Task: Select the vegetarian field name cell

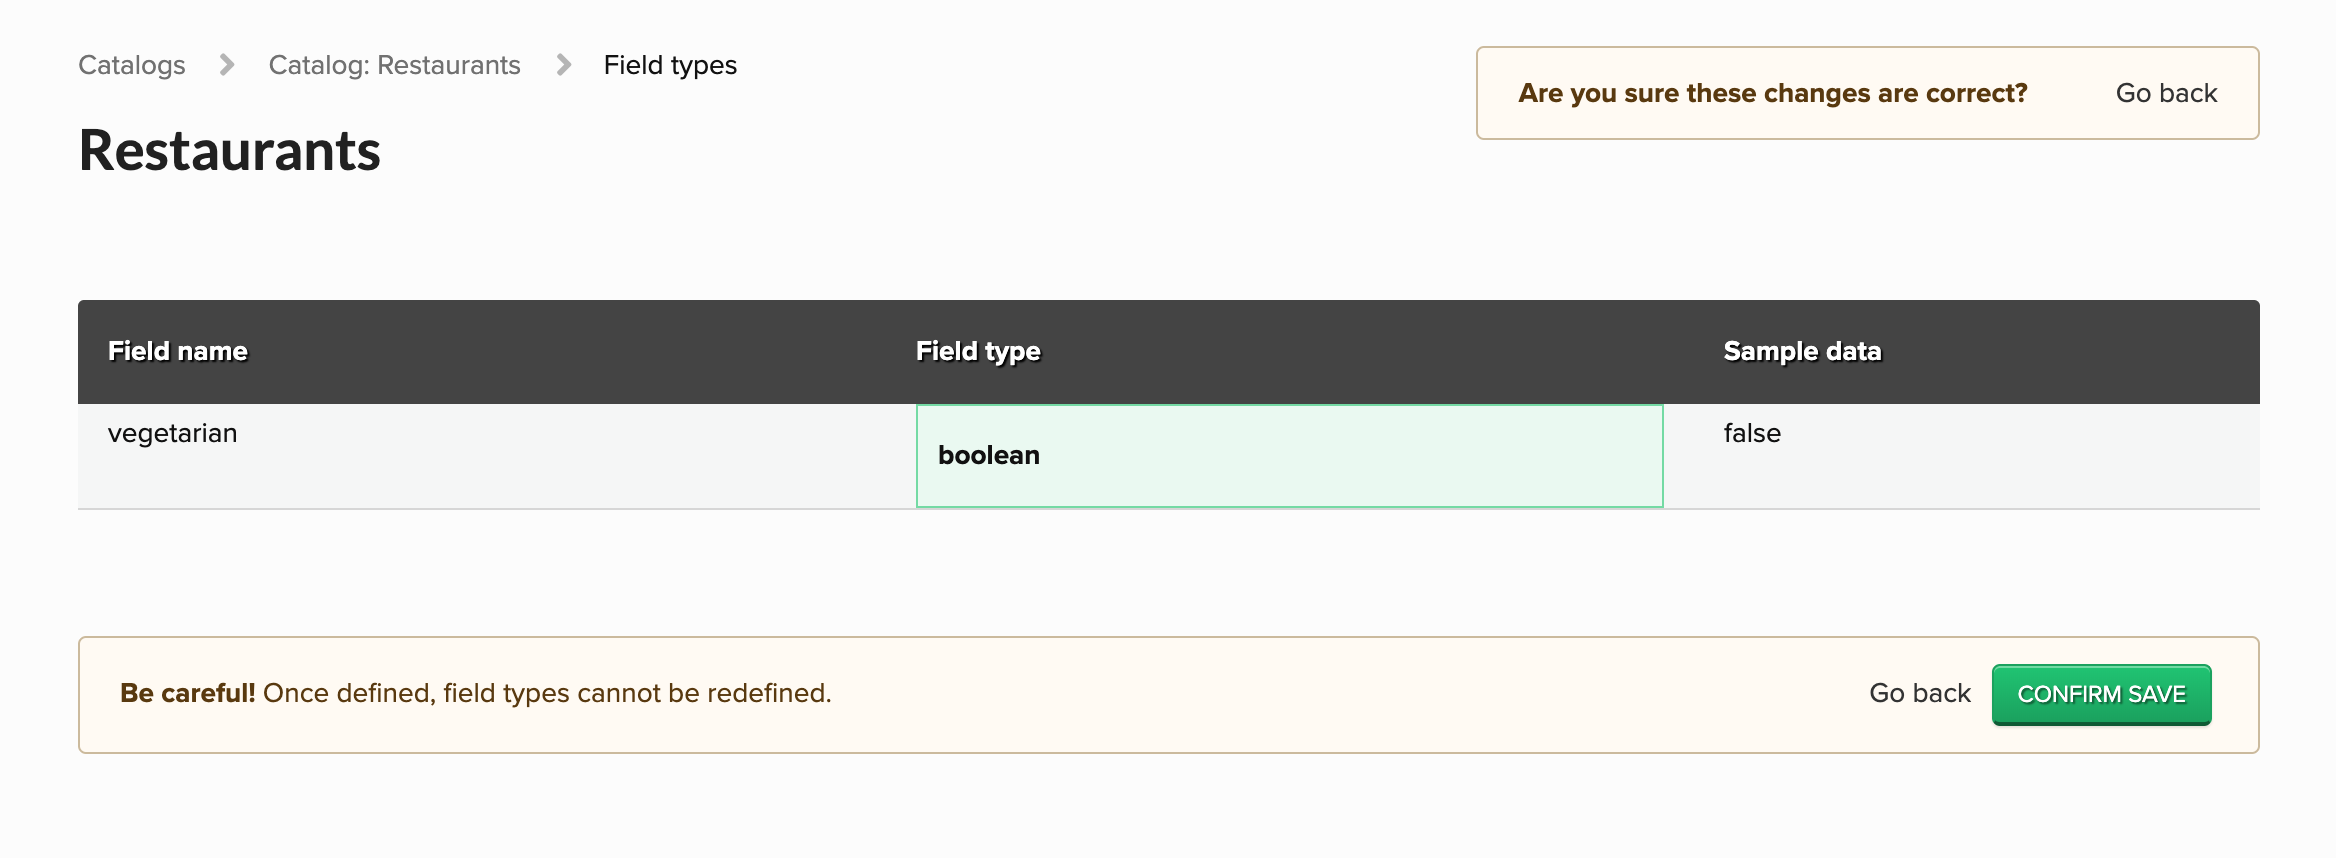Action: pos(172,433)
